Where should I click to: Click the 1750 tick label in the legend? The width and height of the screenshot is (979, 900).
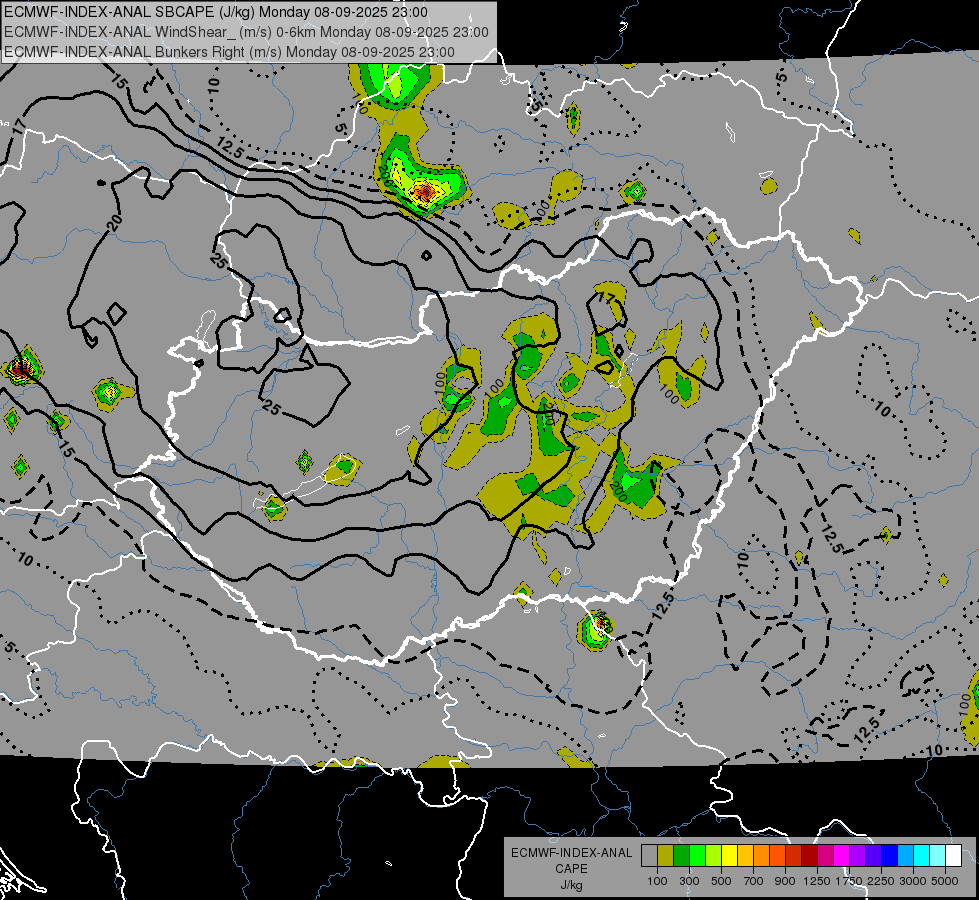pyautogui.click(x=849, y=881)
